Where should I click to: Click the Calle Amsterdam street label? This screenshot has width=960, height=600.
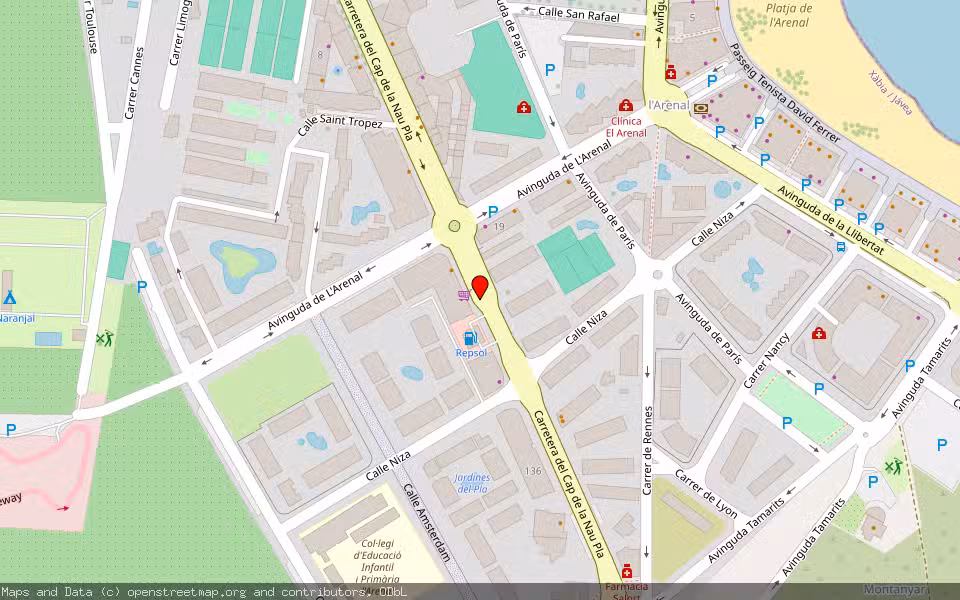coord(427,522)
